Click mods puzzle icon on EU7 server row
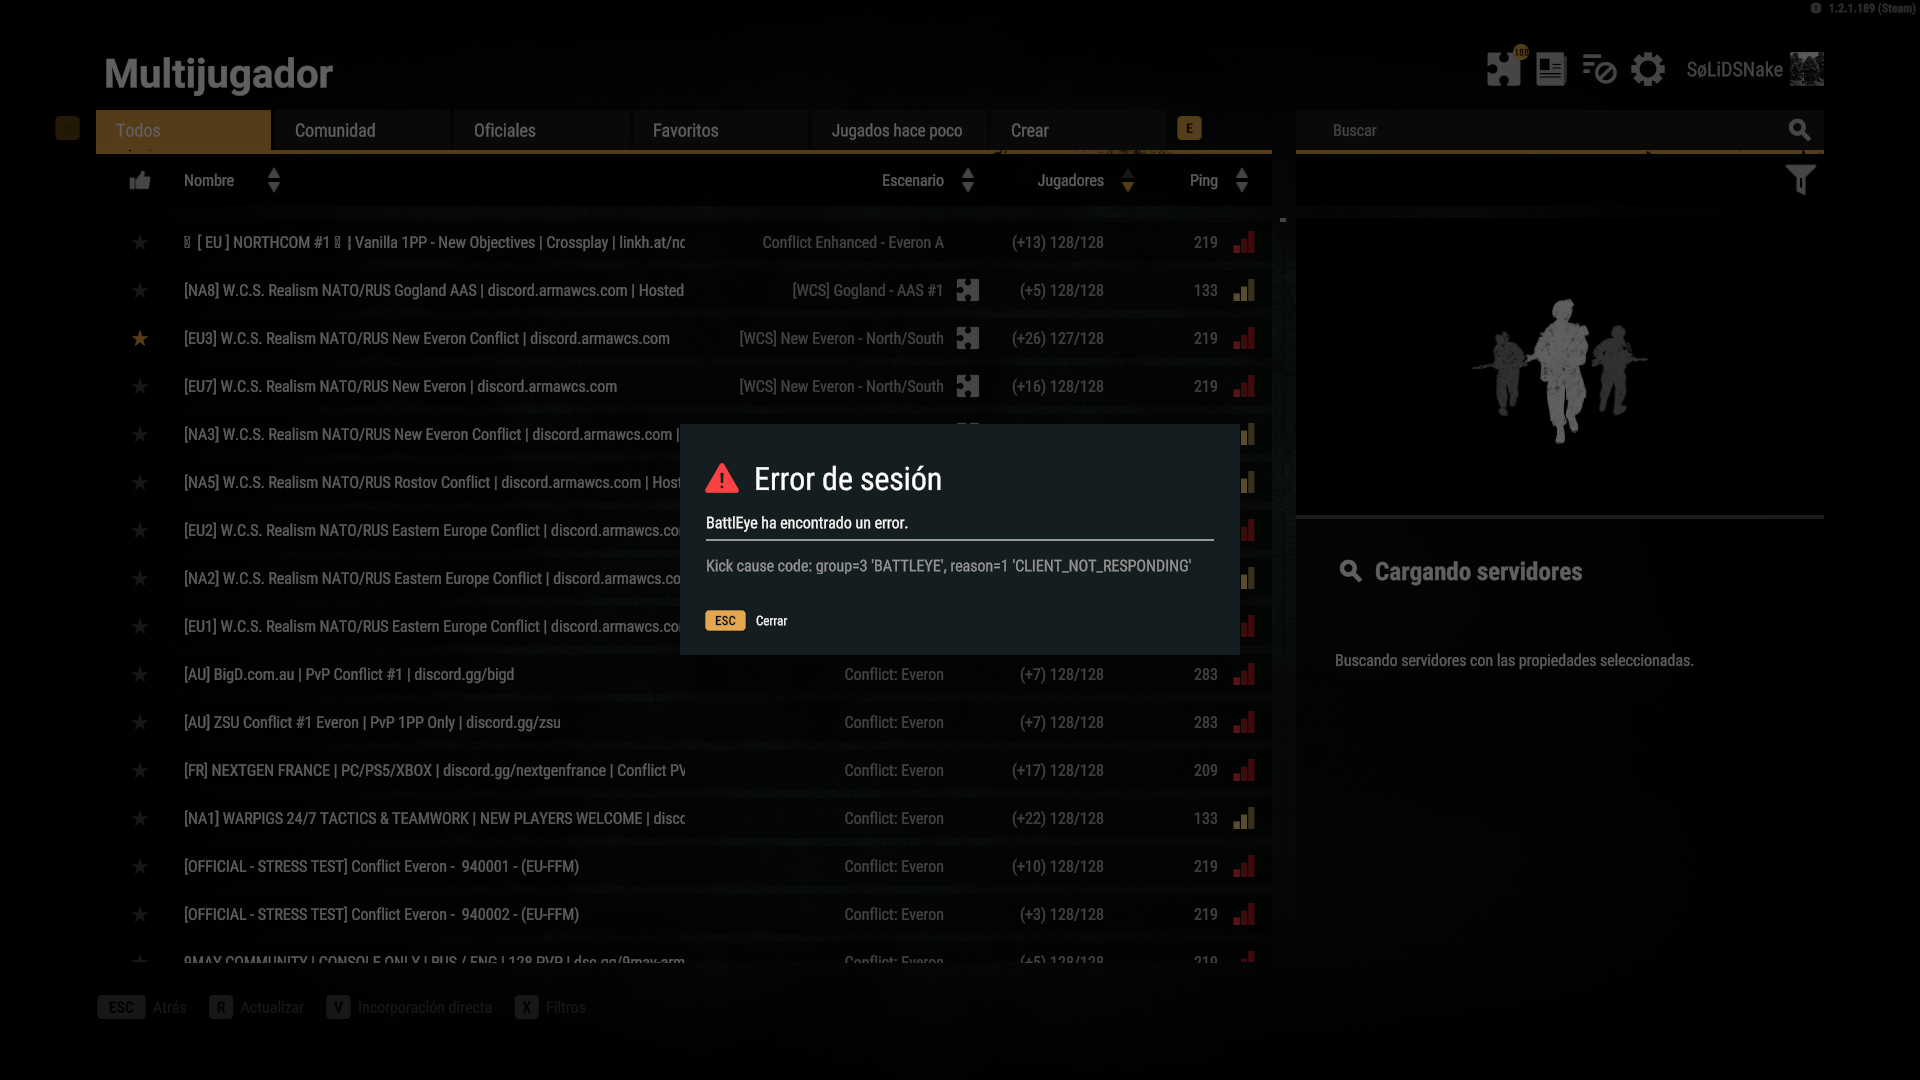This screenshot has width=1920, height=1080. (967, 386)
